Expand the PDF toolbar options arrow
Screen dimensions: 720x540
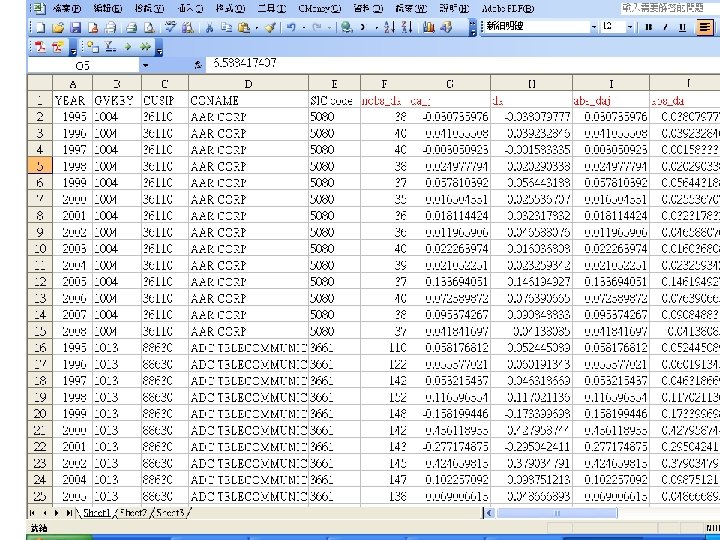[x=73, y=48]
